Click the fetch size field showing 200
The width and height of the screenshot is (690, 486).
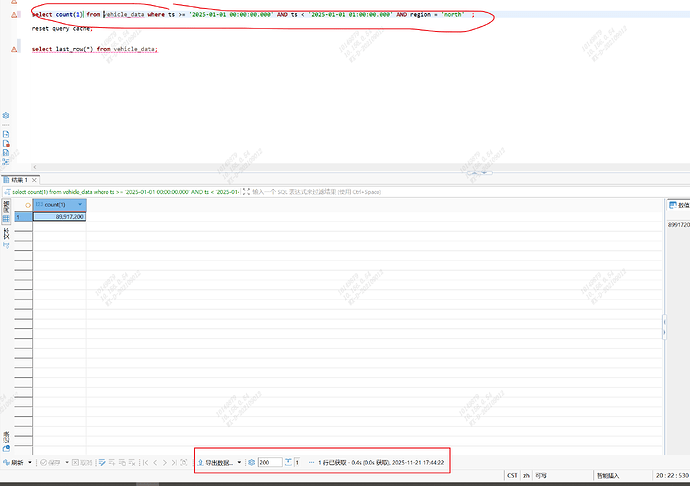[x=269, y=462]
